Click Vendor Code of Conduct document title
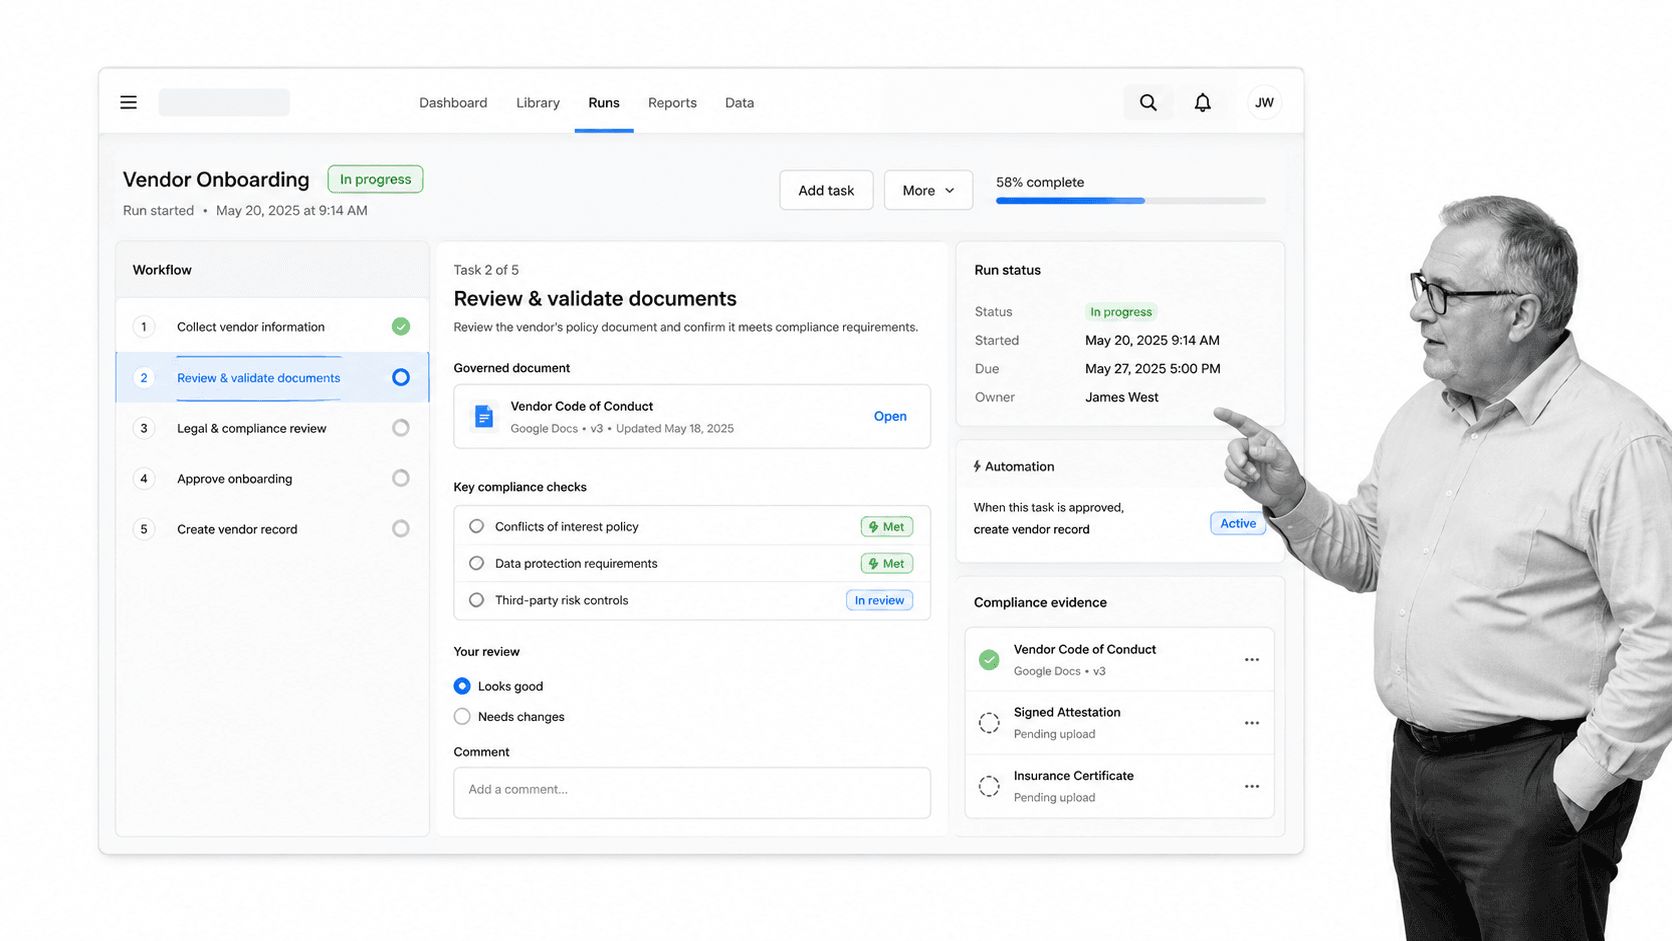 coord(581,406)
